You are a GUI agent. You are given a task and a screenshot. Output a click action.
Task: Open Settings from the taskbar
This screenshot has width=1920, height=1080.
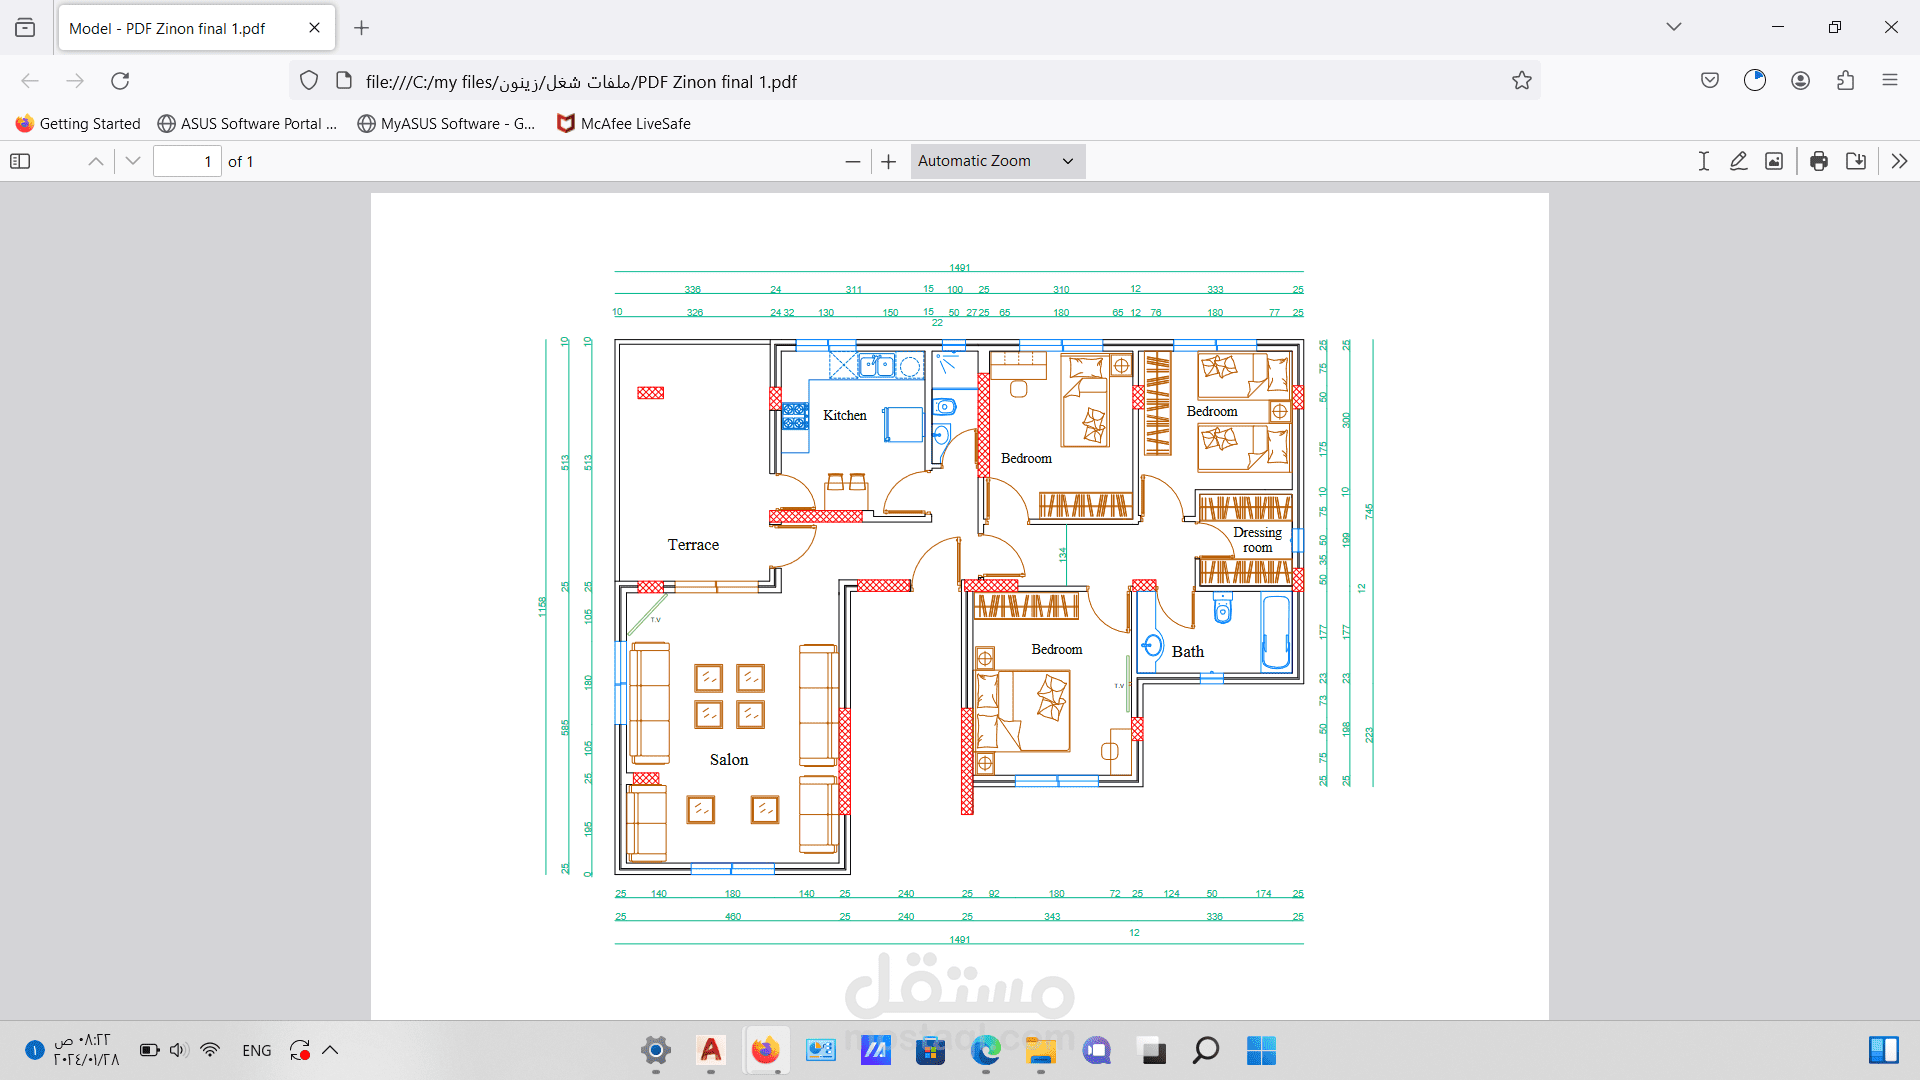[x=656, y=1050]
